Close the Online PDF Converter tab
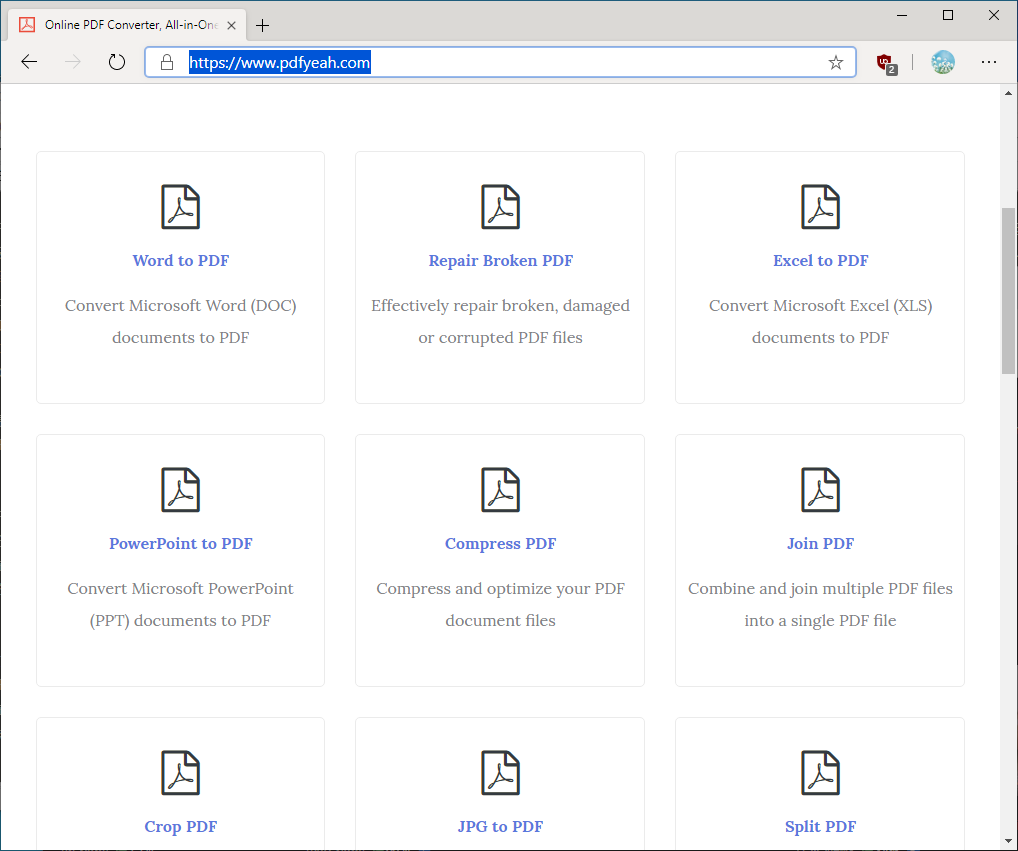Viewport: 1018px width, 851px height. click(x=231, y=25)
